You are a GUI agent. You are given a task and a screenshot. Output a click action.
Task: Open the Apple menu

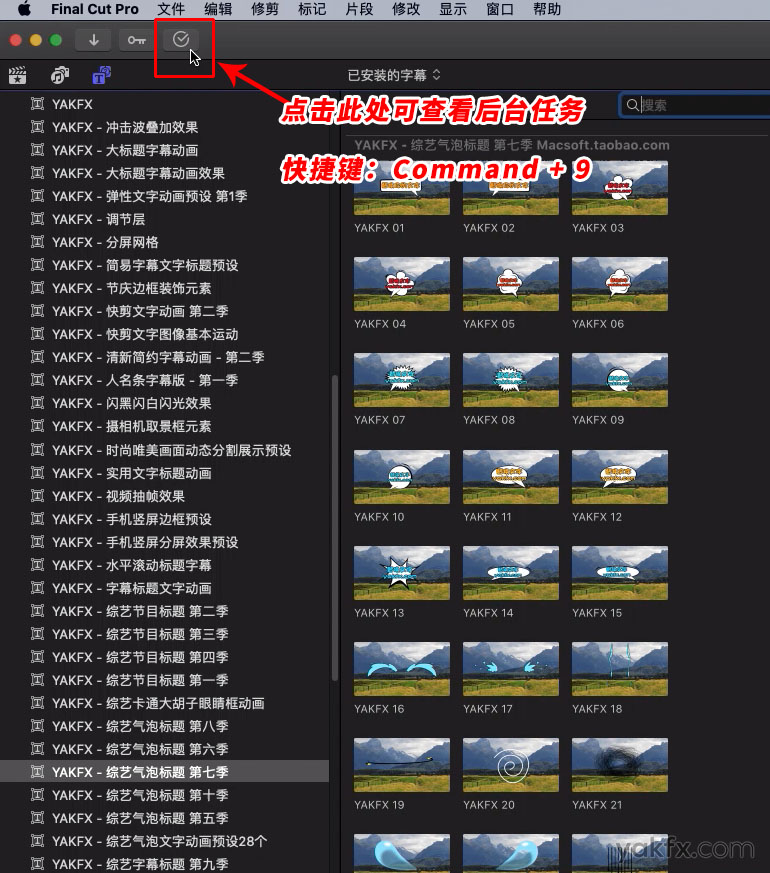[24, 9]
